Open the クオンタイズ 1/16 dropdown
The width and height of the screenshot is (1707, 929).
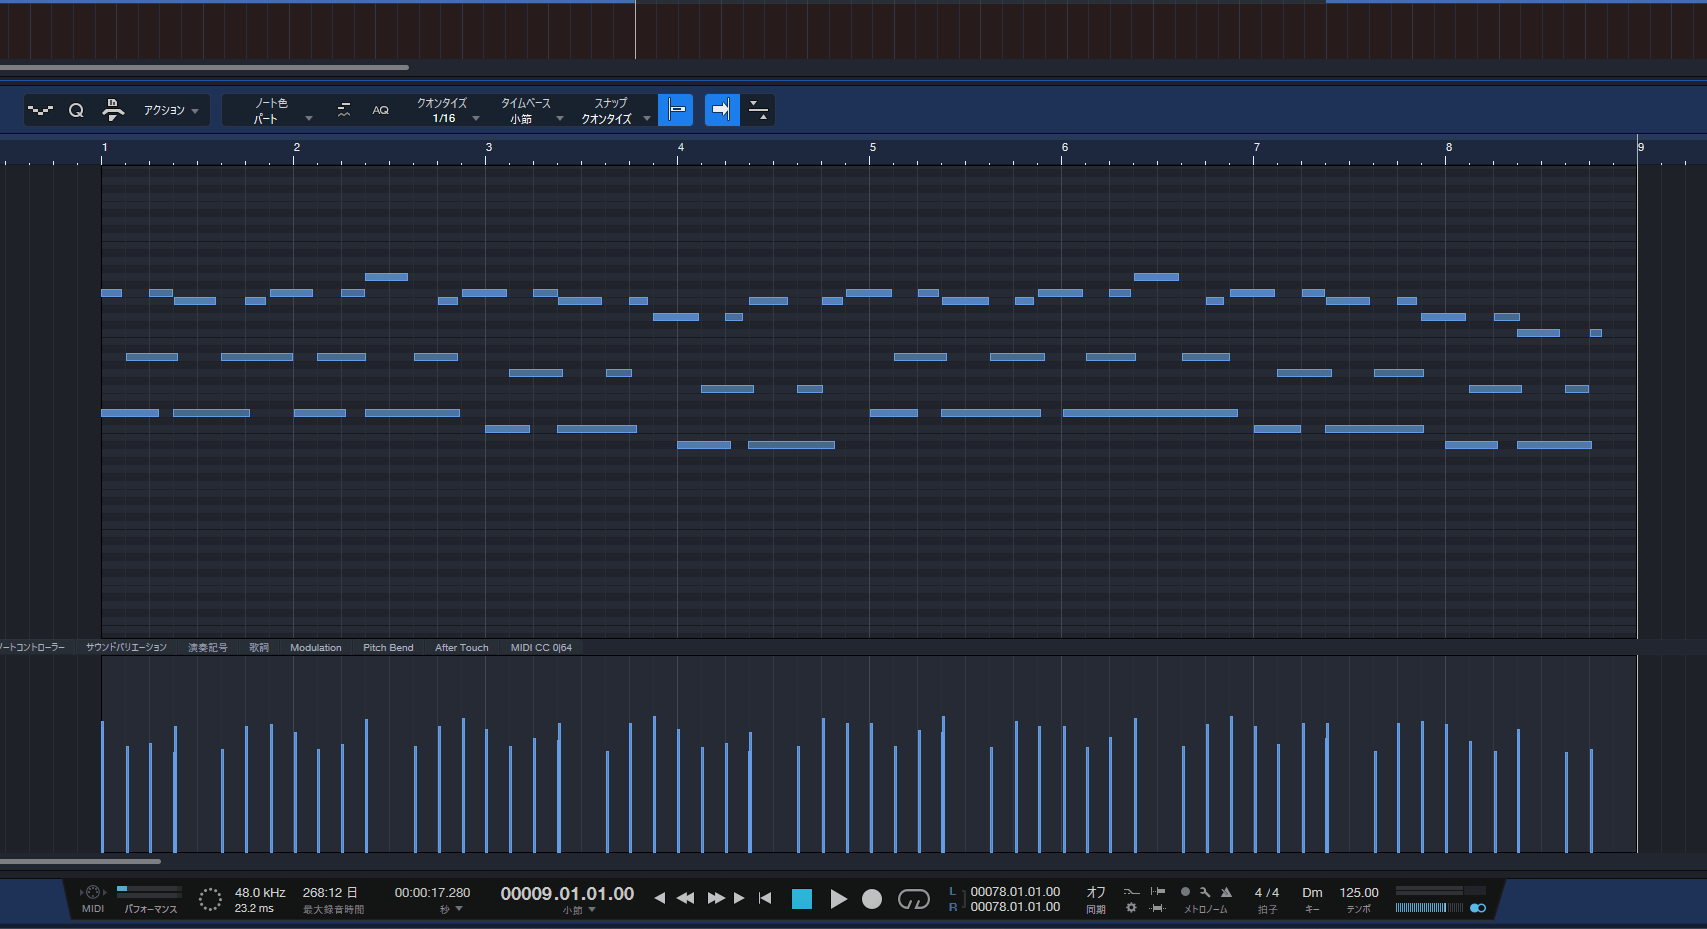pos(448,110)
